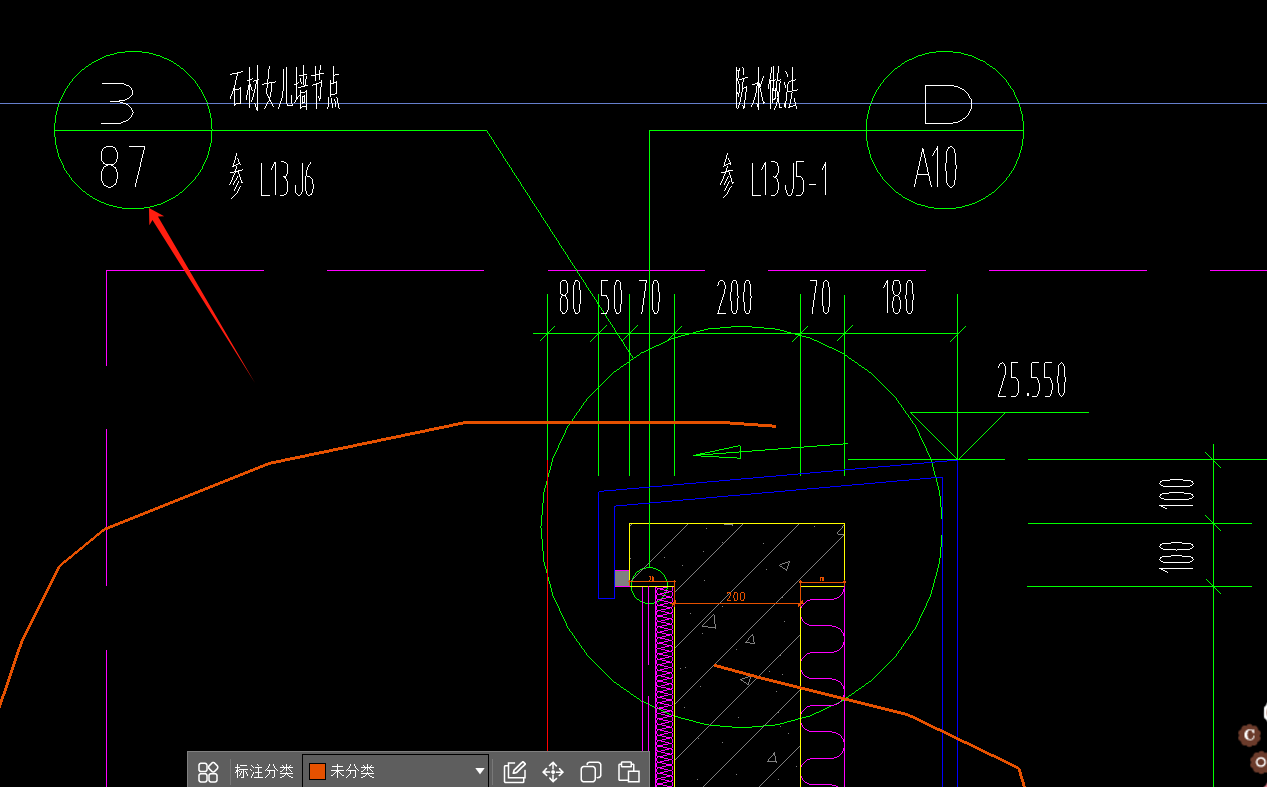Click the white dimension value 200 on top
Screen dimensions: 1267x787
(x=735, y=298)
